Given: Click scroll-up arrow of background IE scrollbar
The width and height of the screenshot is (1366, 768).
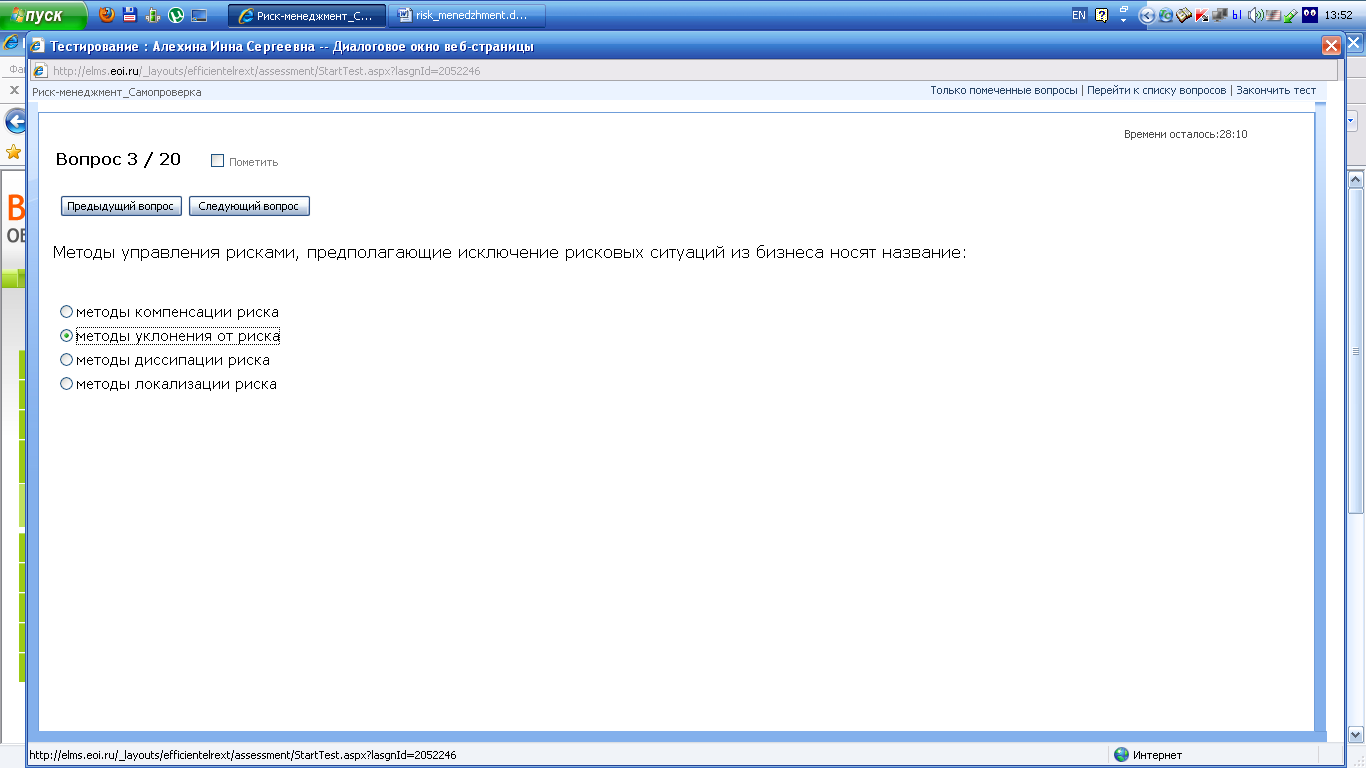Looking at the screenshot, I should tap(1356, 180).
